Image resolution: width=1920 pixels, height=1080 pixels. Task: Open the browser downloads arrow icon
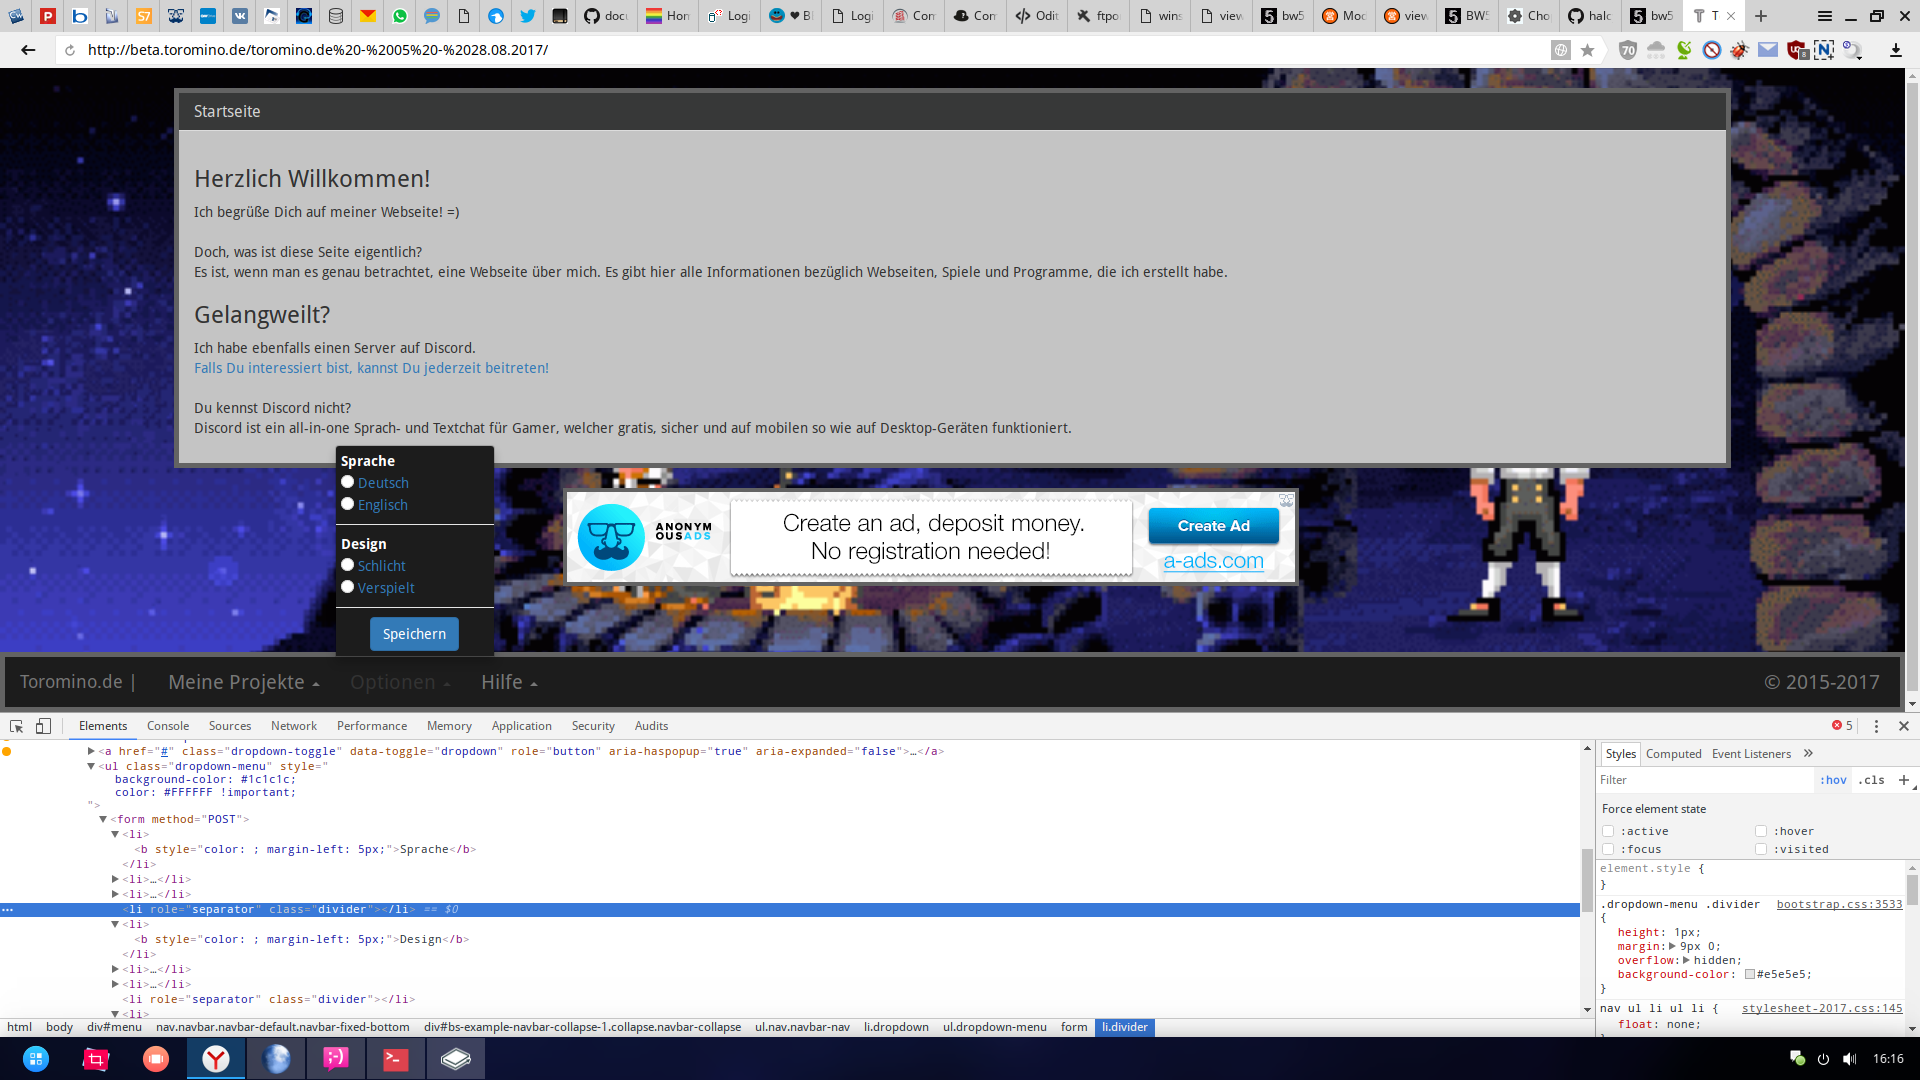pos(1895,50)
